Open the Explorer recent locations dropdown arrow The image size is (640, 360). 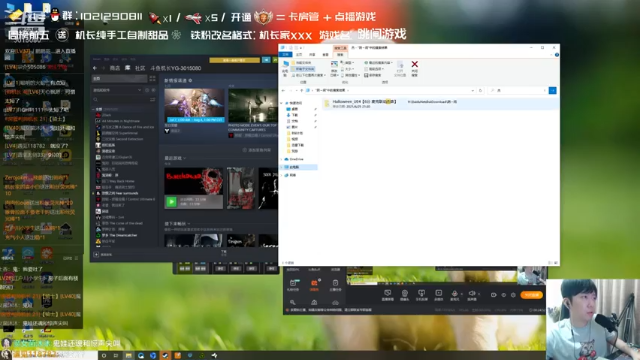(296, 91)
